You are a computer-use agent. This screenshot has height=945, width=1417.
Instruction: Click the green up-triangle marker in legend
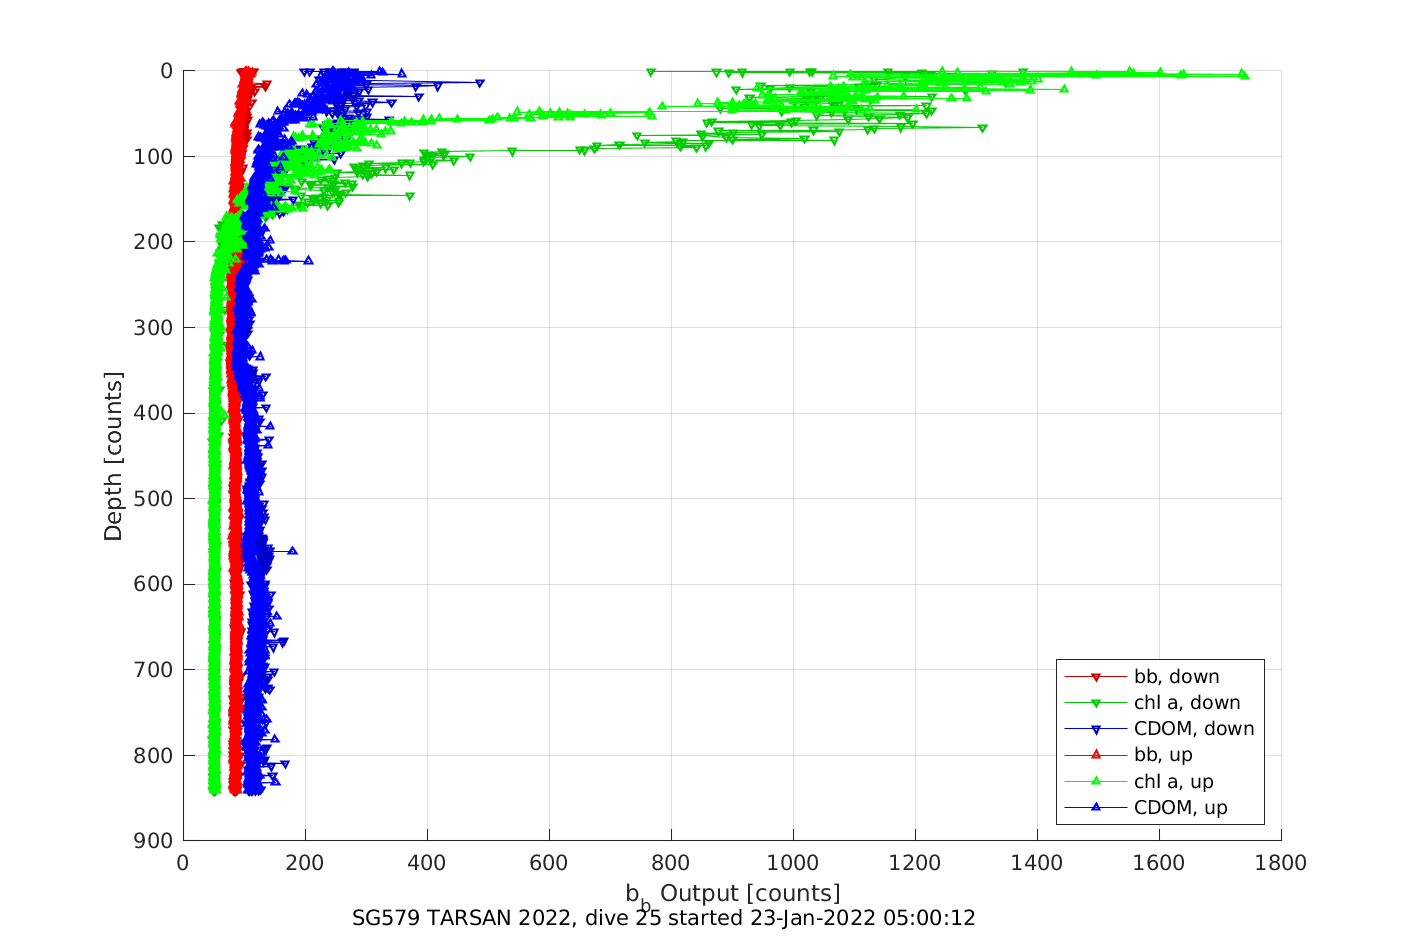[x=1095, y=781]
